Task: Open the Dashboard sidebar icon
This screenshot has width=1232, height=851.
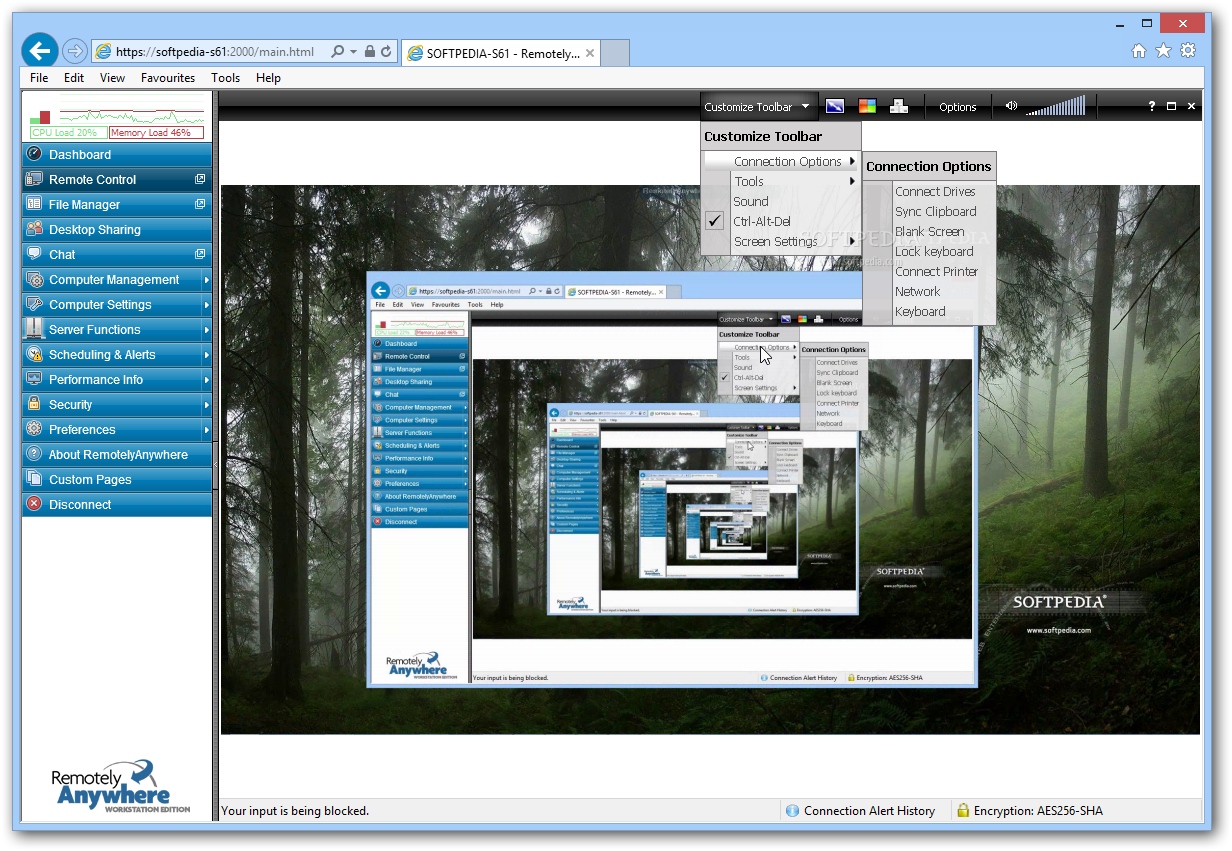Action: coord(35,154)
